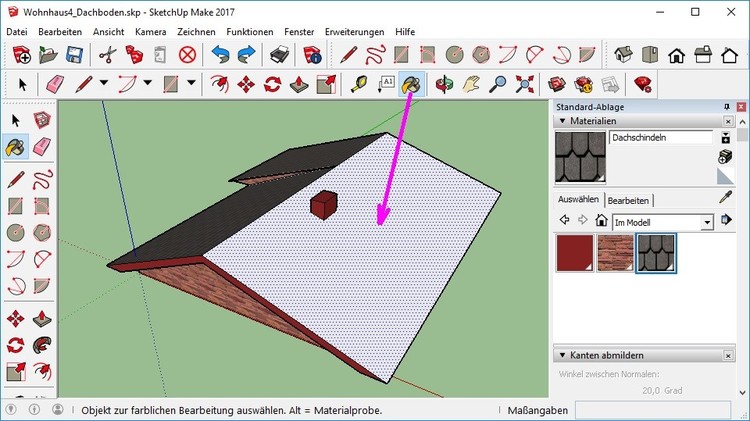
Task: Click the large Dachschindeln material preview
Action: [580, 157]
